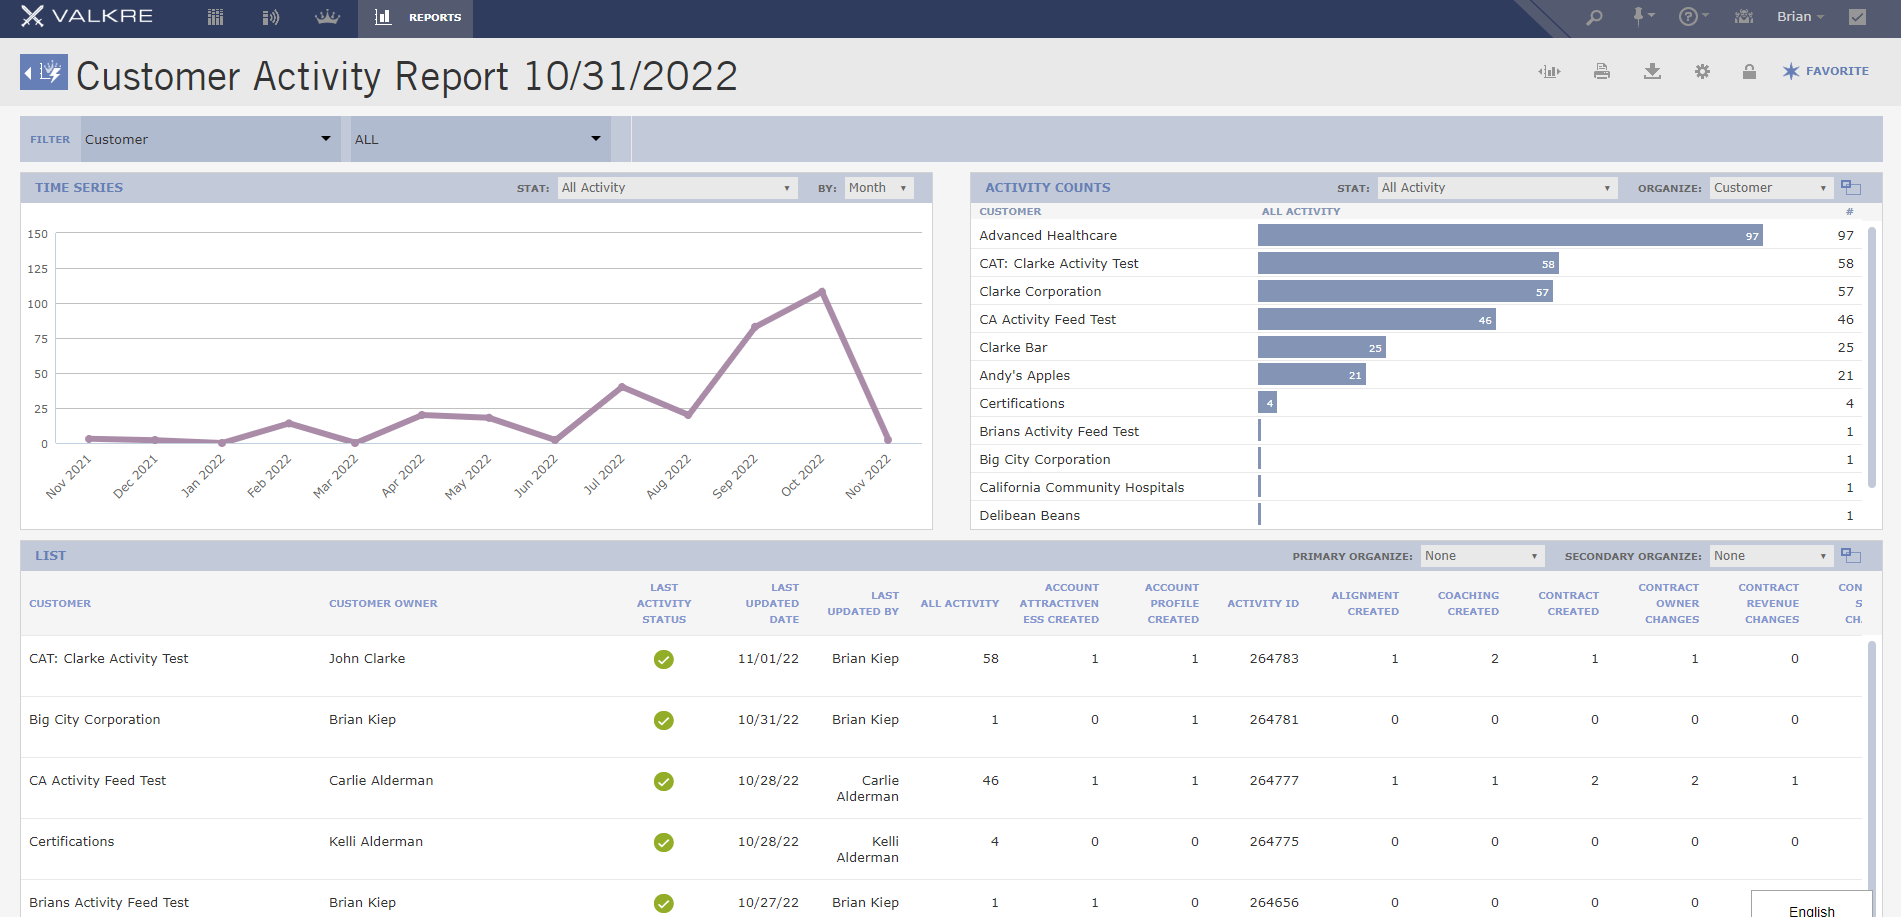Open the Organize Customer dropdown in Activity Counts
Viewport: 1901px width, 917px height.
(x=1770, y=187)
